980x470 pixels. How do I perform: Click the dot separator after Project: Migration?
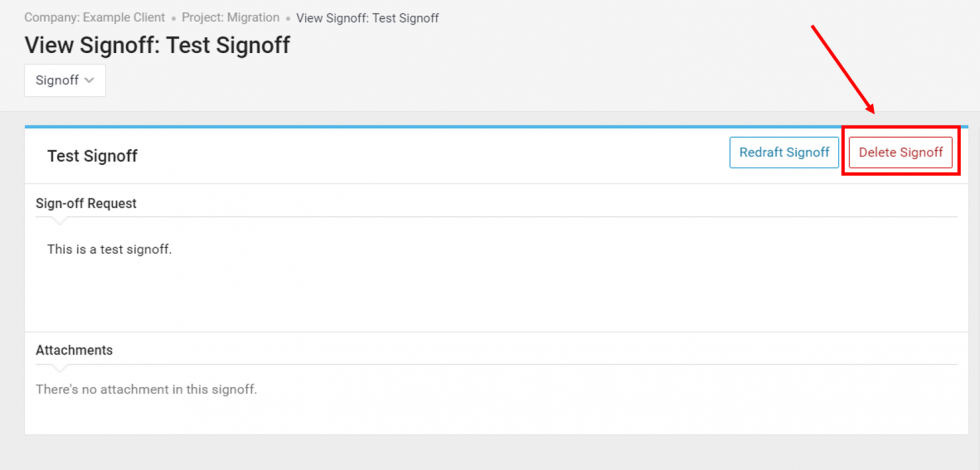click(288, 19)
